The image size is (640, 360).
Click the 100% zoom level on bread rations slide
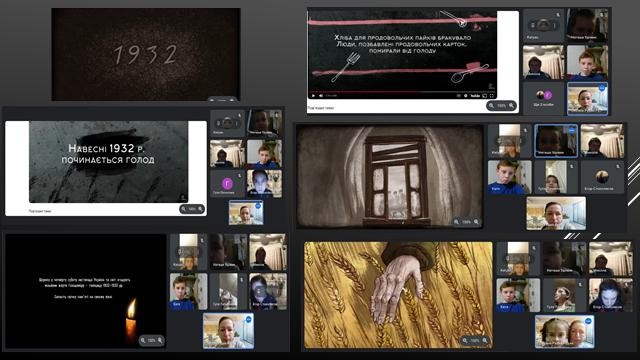pyautogui.click(x=502, y=106)
